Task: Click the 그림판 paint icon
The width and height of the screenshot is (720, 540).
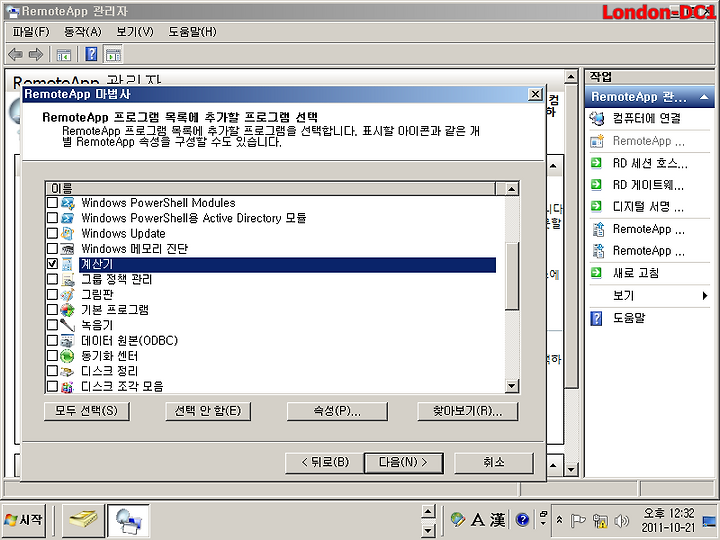Action: (x=68, y=294)
